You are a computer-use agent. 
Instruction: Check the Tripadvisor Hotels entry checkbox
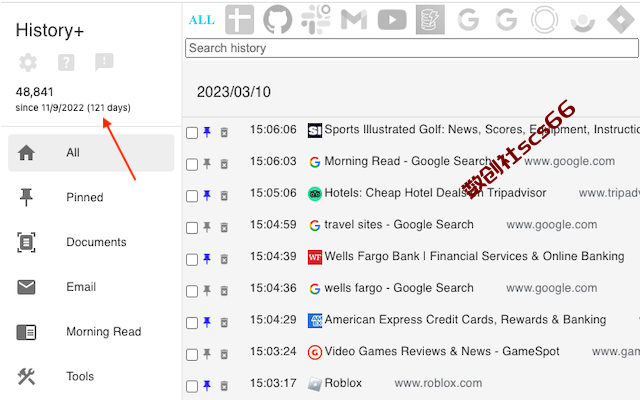[x=192, y=196]
